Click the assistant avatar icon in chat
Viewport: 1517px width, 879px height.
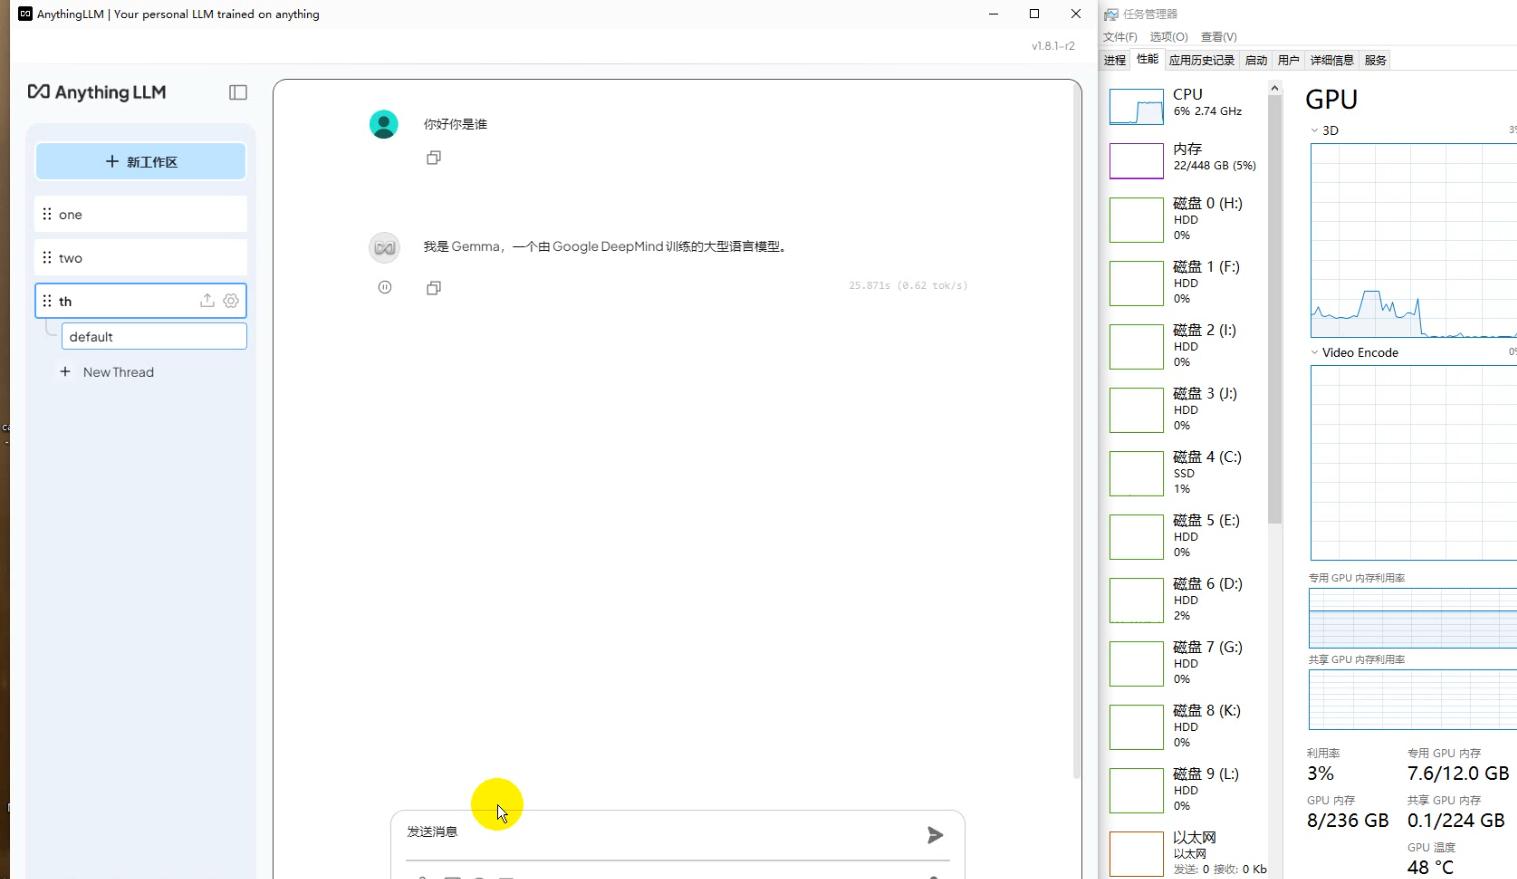[384, 247]
